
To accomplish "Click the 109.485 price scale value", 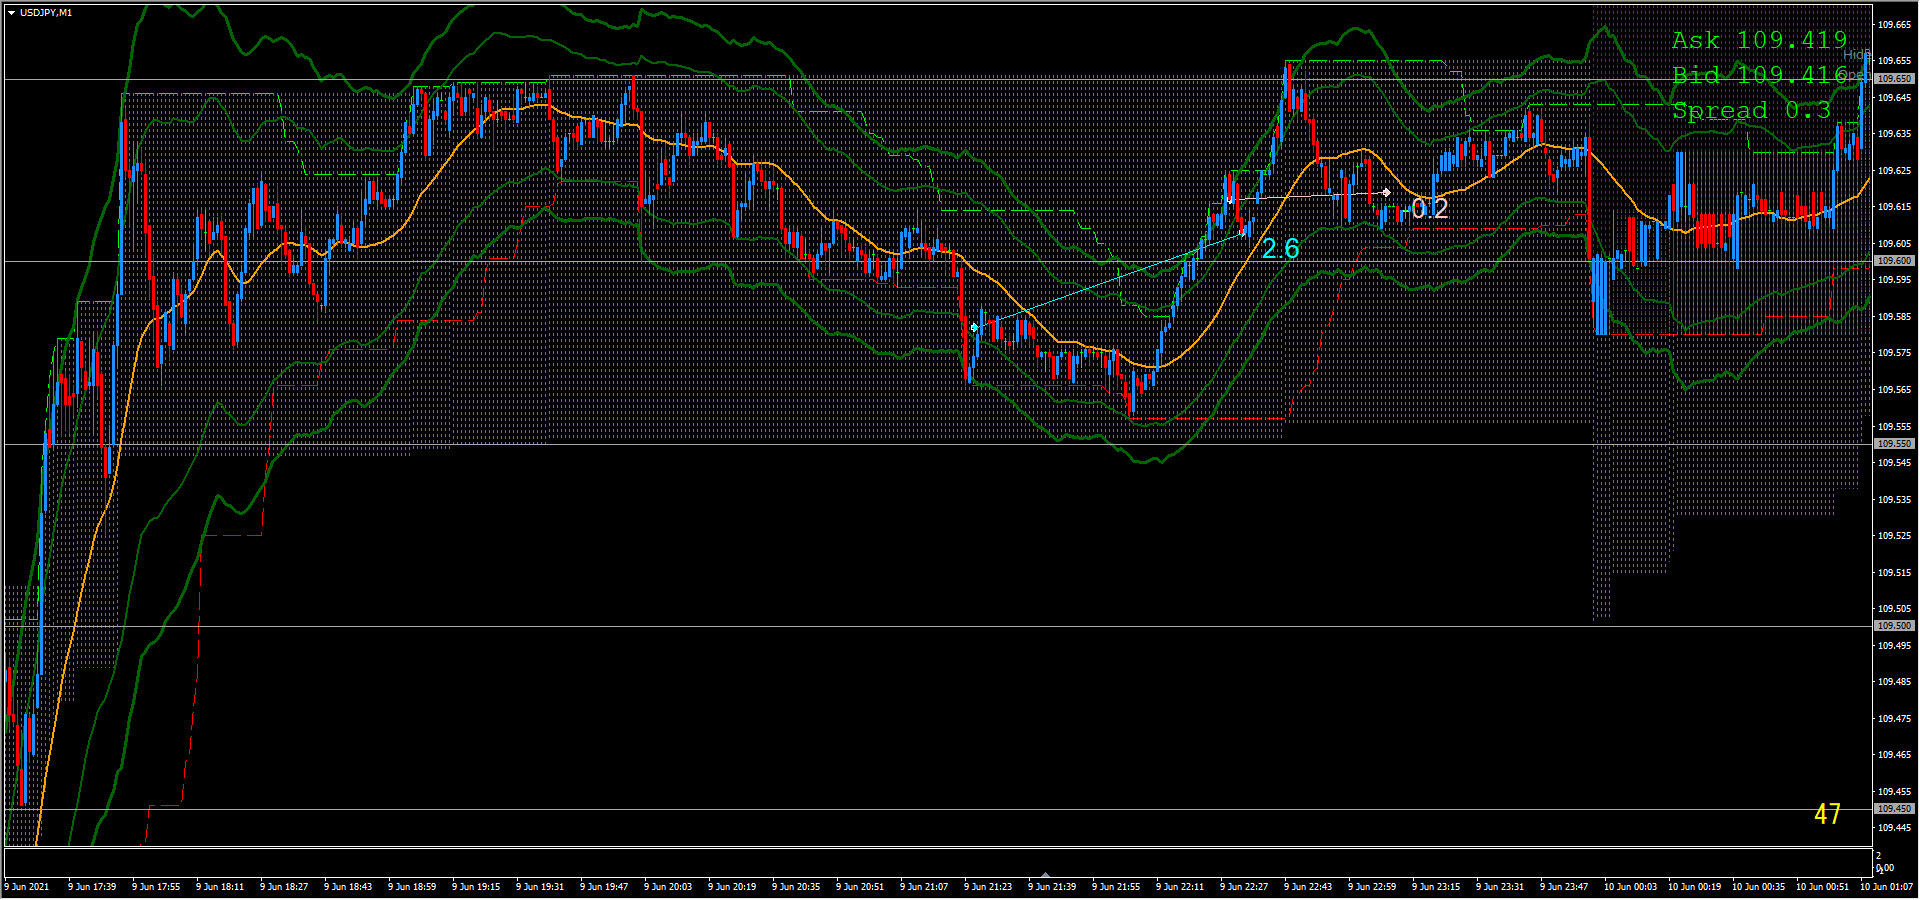I will [1895, 682].
